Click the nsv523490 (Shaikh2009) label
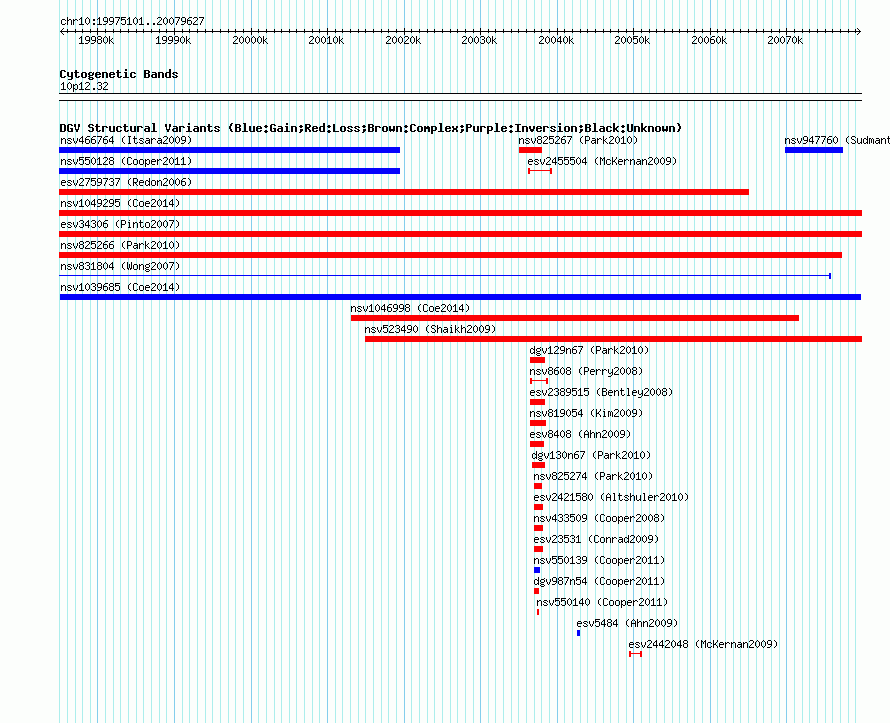 pos(430,329)
